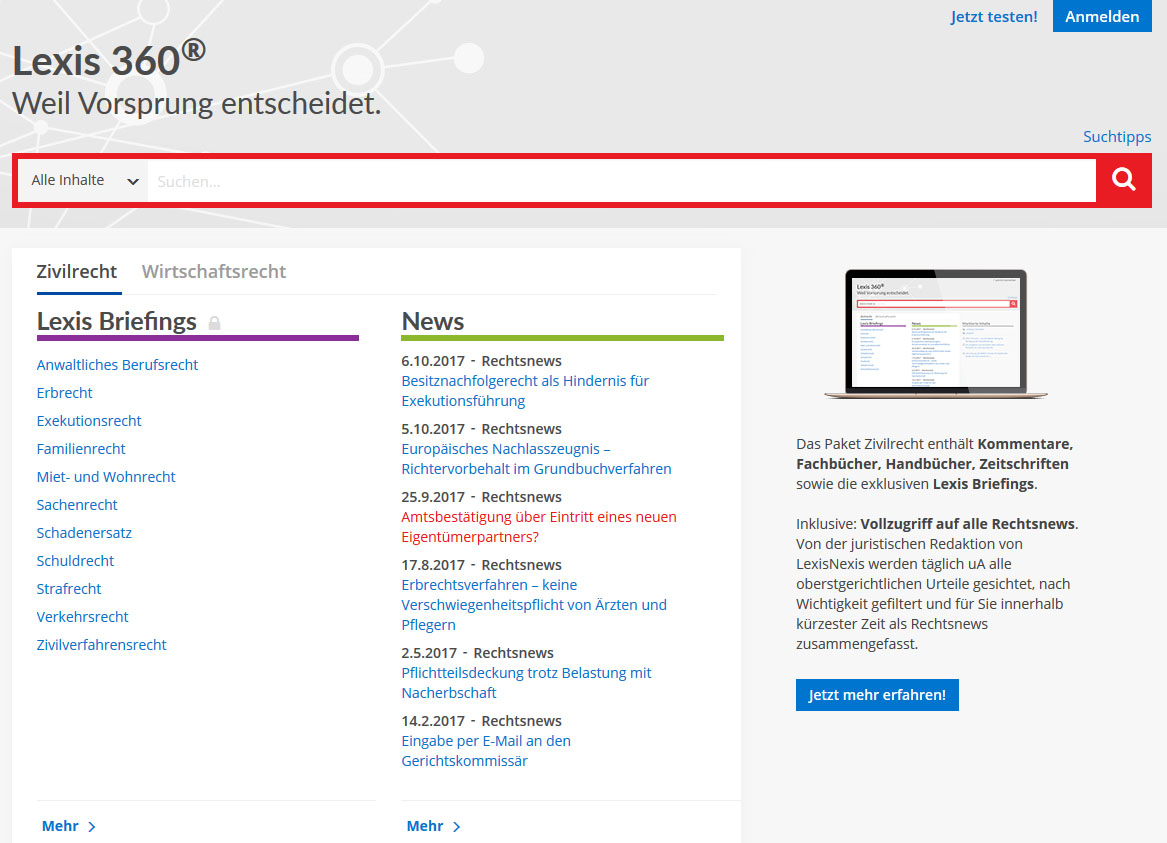Select the Zivilrecht tab
The height and width of the screenshot is (843, 1167).
pos(77,272)
